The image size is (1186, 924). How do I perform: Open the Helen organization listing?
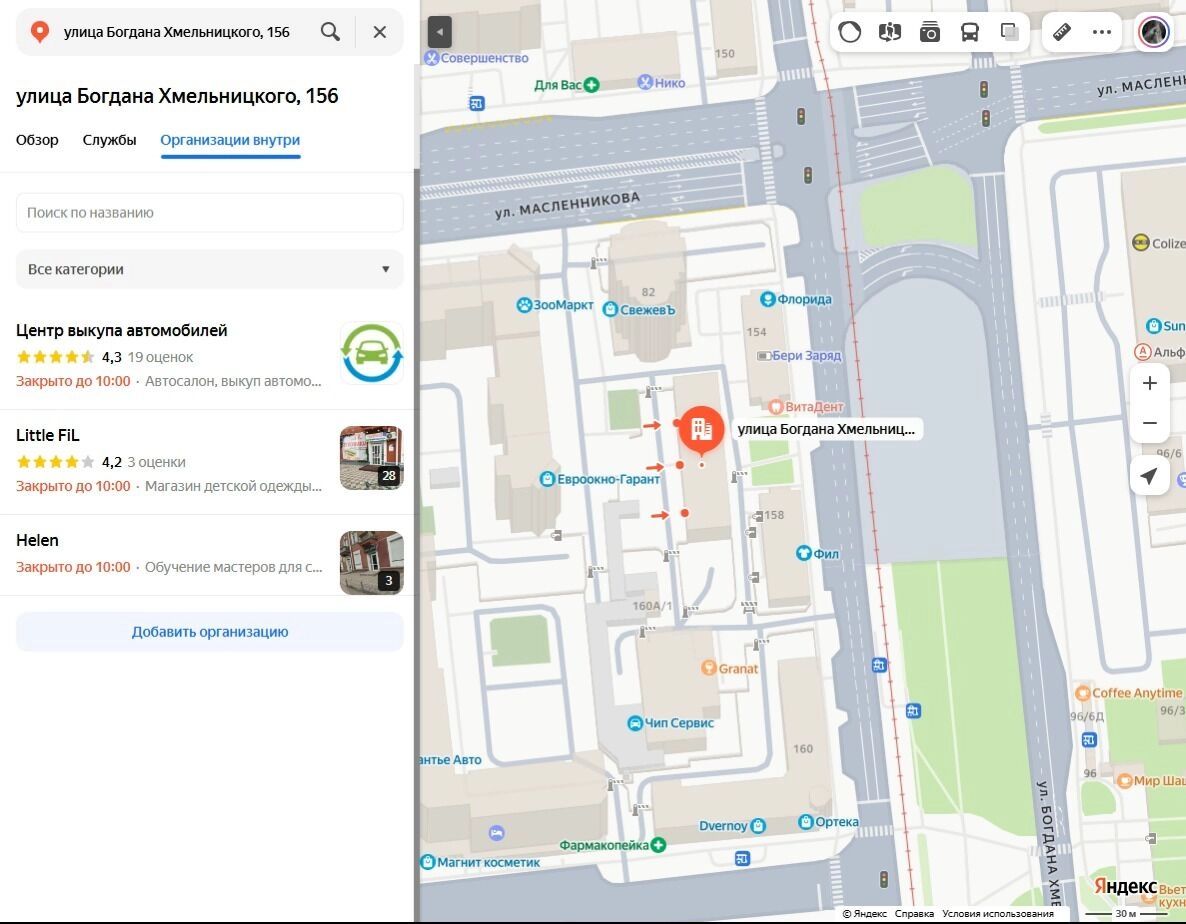click(x=210, y=555)
